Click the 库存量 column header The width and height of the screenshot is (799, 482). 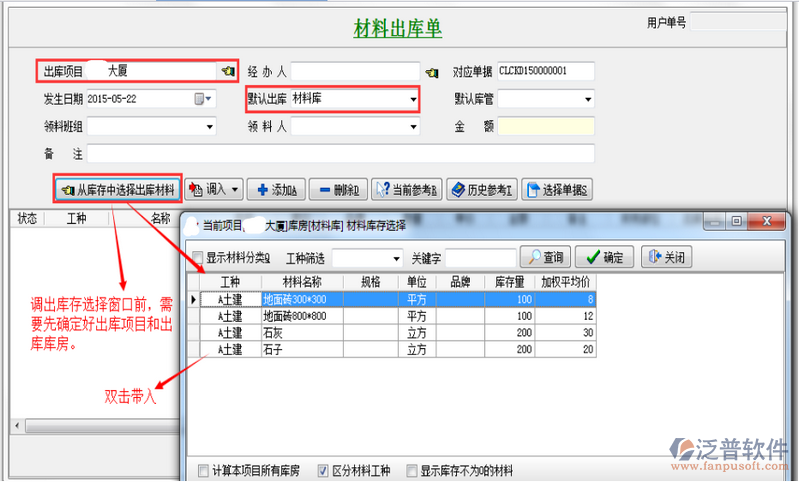[510, 282]
